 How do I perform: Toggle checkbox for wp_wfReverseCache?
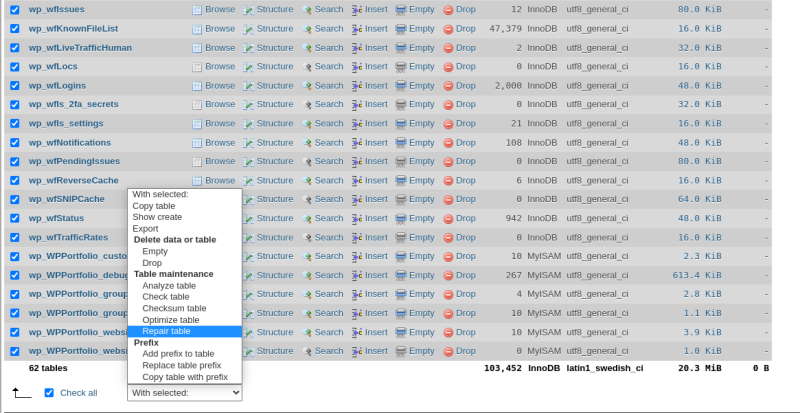click(x=15, y=180)
